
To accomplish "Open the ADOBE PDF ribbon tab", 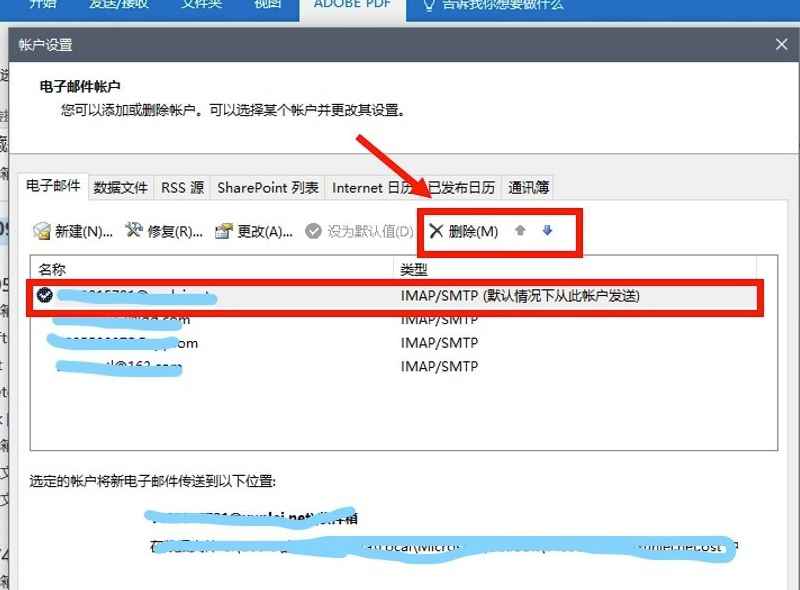I will tap(353, 5).
